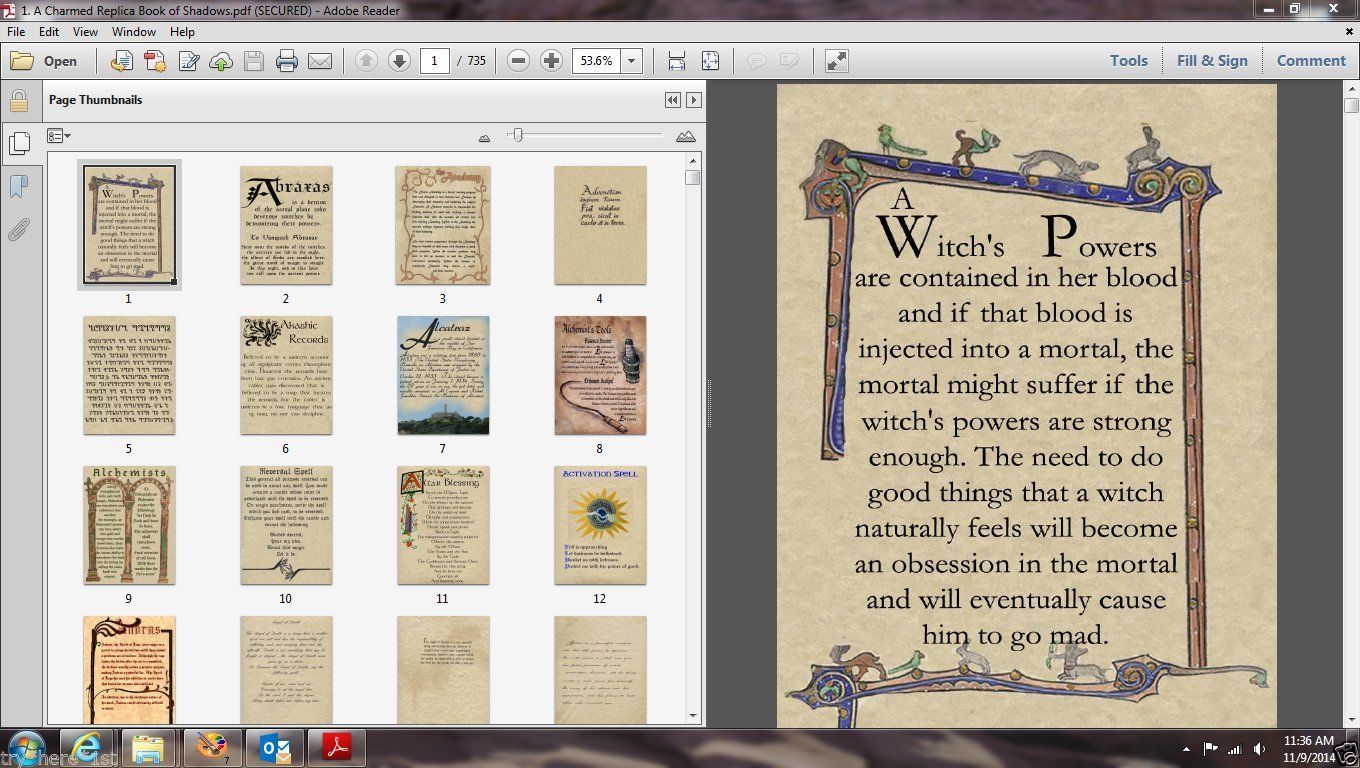Screen dimensions: 1360x768
Task: Click the 53.6% zoom value field
Action: click(x=596, y=61)
